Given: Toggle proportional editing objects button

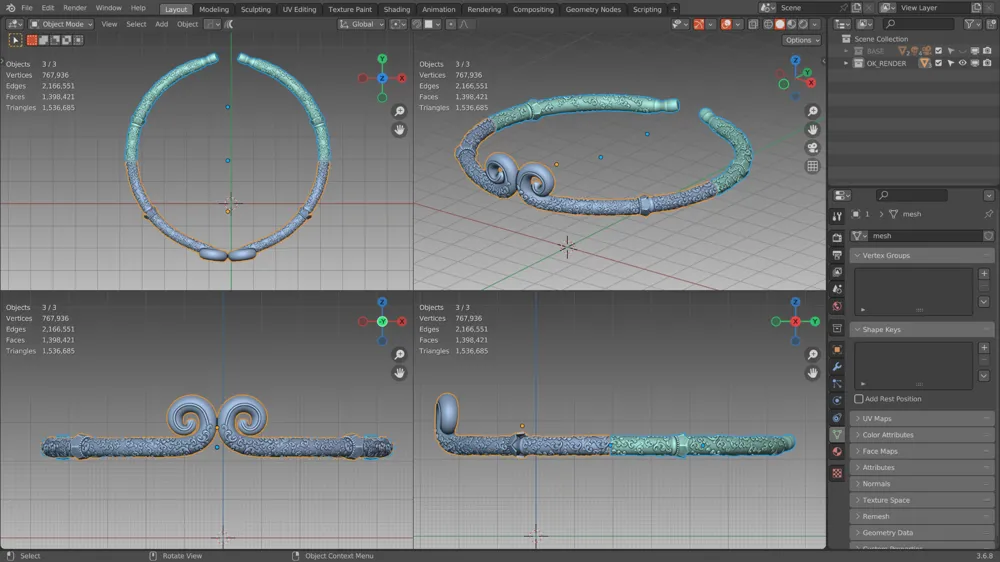Looking at the screenshot, I should (x=451, y=24).
